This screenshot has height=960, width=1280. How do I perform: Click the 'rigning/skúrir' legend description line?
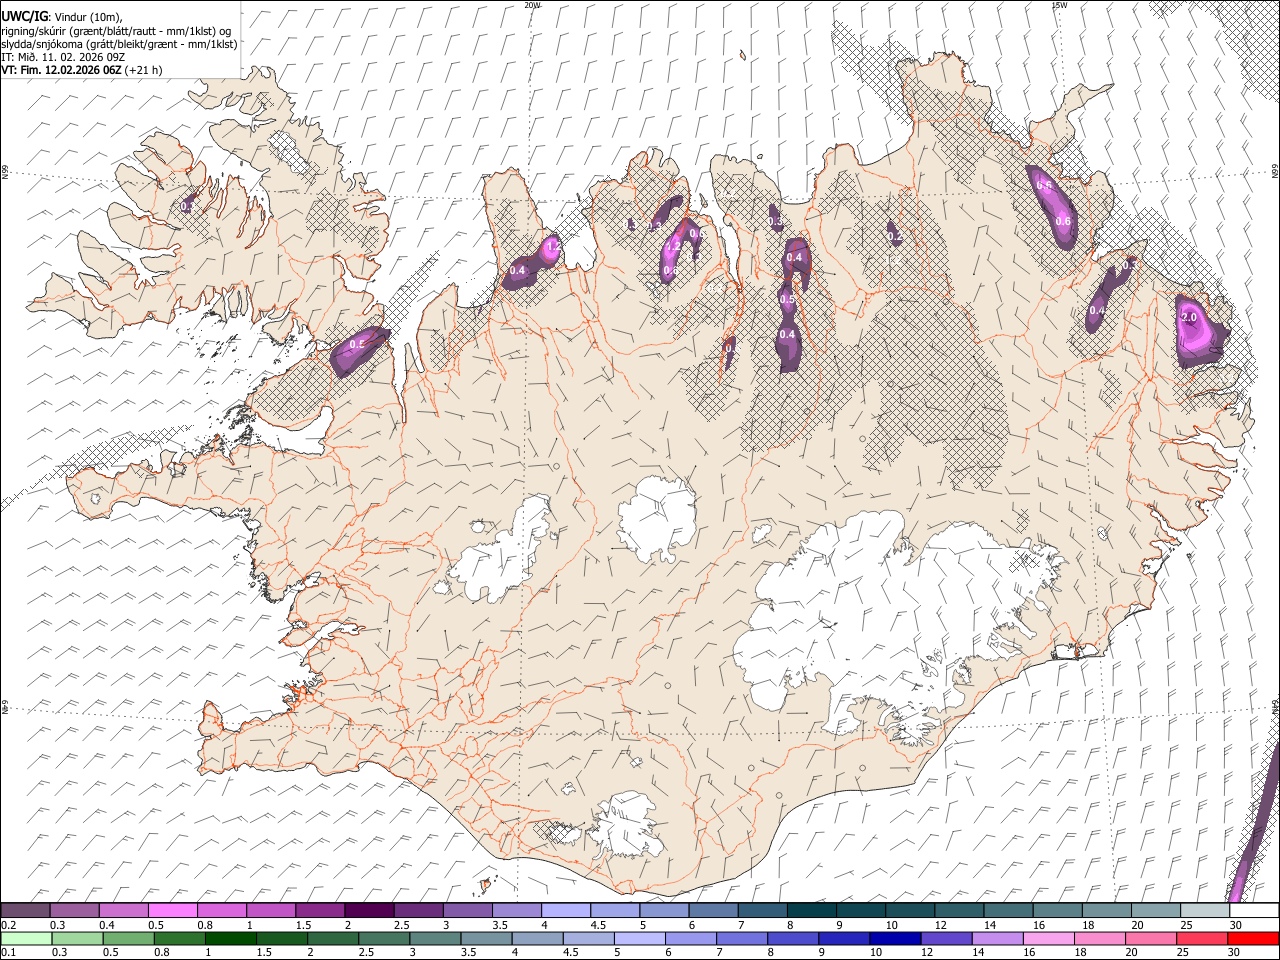tap(116, 31)
